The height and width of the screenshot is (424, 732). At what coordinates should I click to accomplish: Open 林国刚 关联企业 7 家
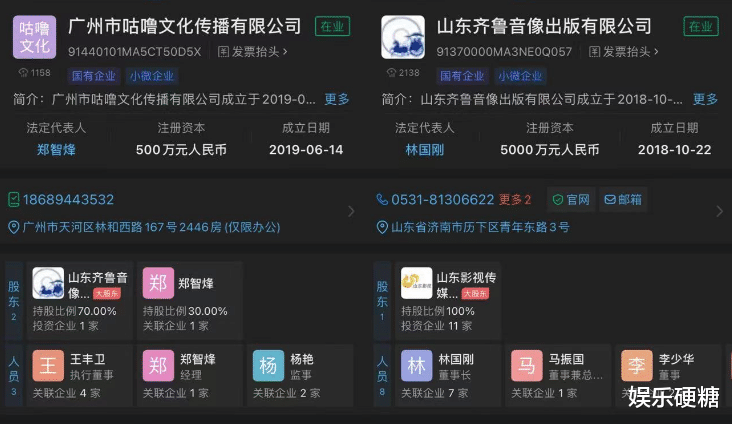[x=435, y=393]
